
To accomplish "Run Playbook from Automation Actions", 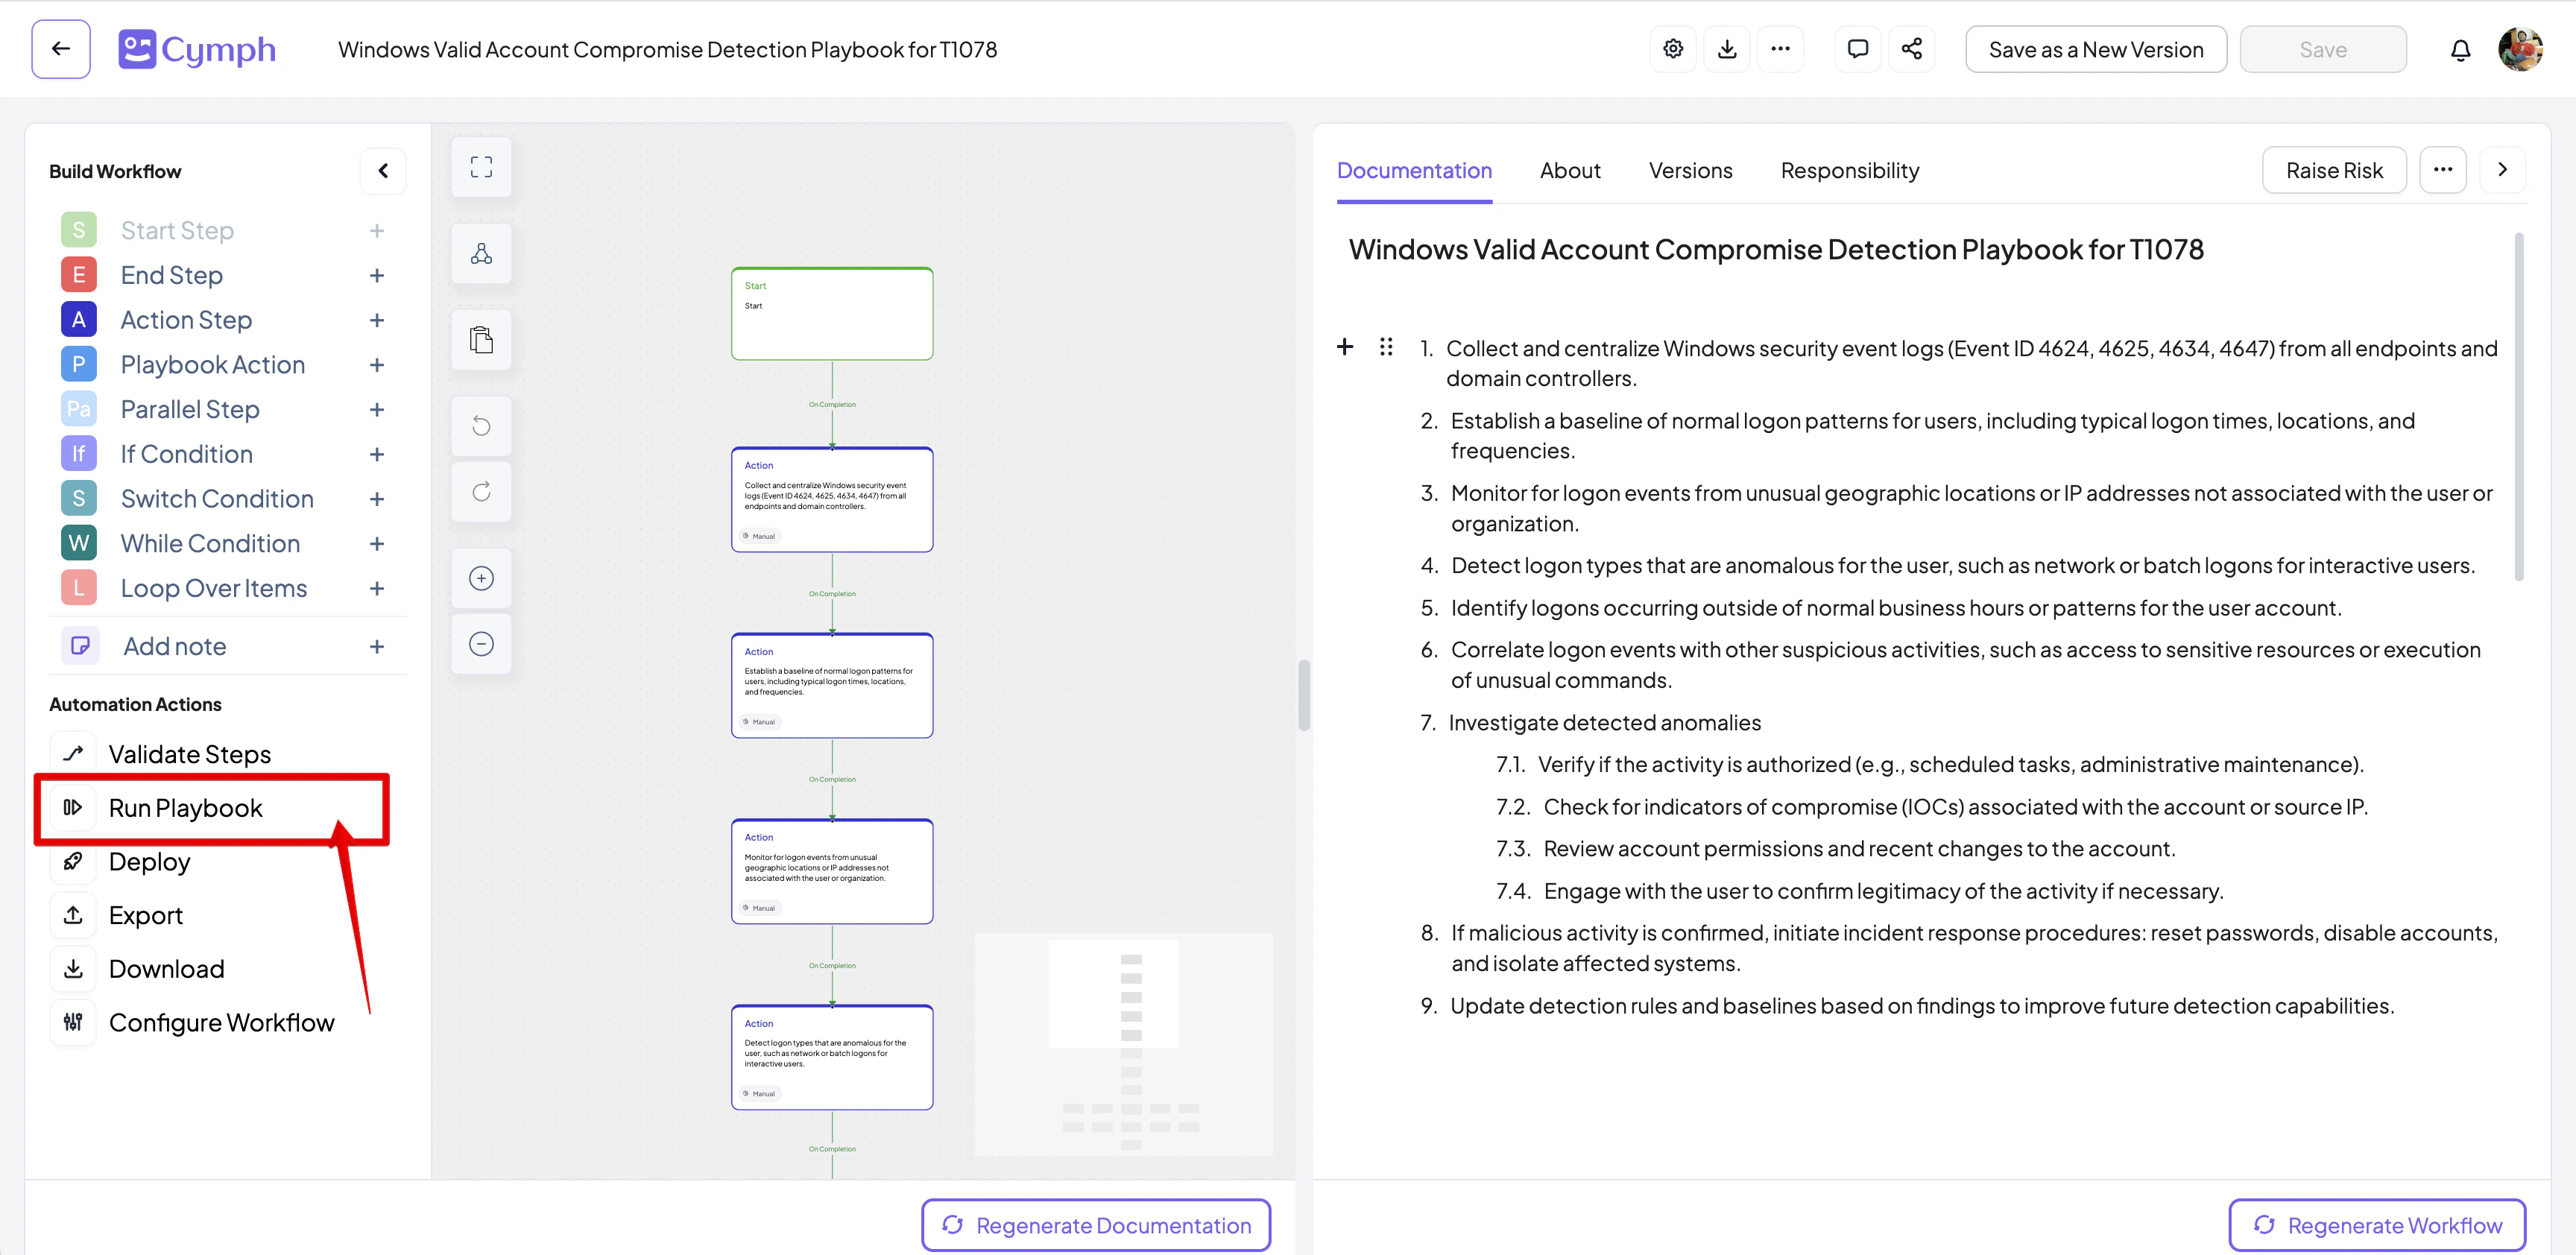I will point(186,807).
